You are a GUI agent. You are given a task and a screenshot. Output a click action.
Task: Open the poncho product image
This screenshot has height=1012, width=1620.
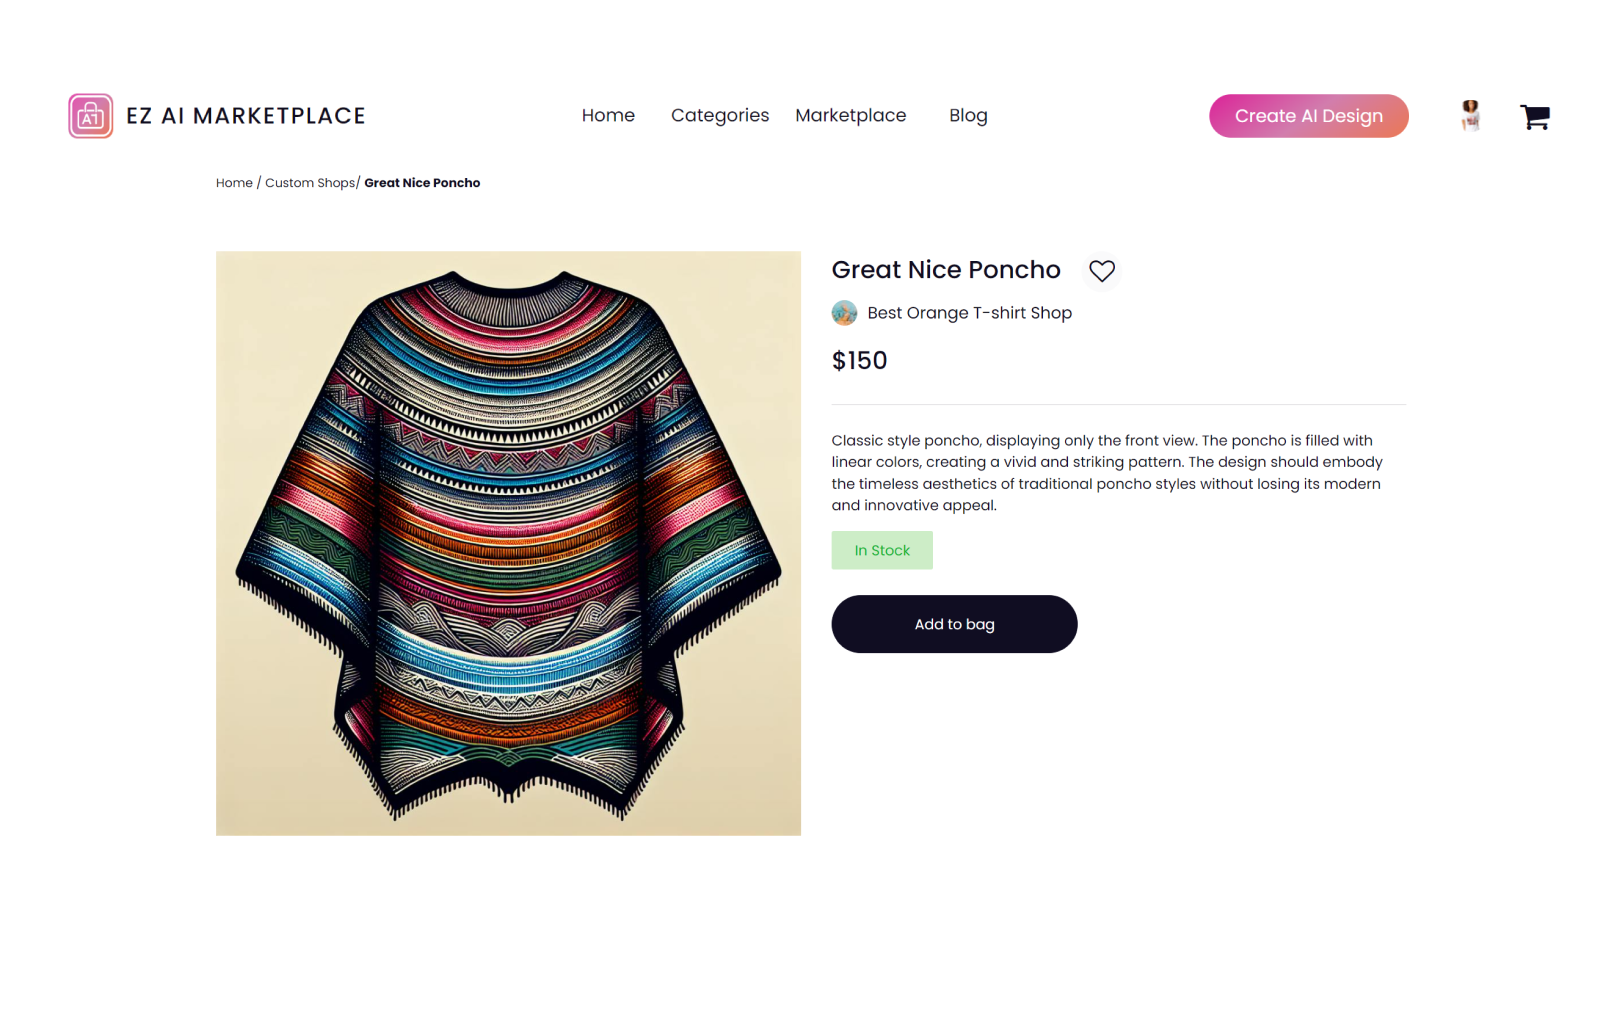(508, 543)
